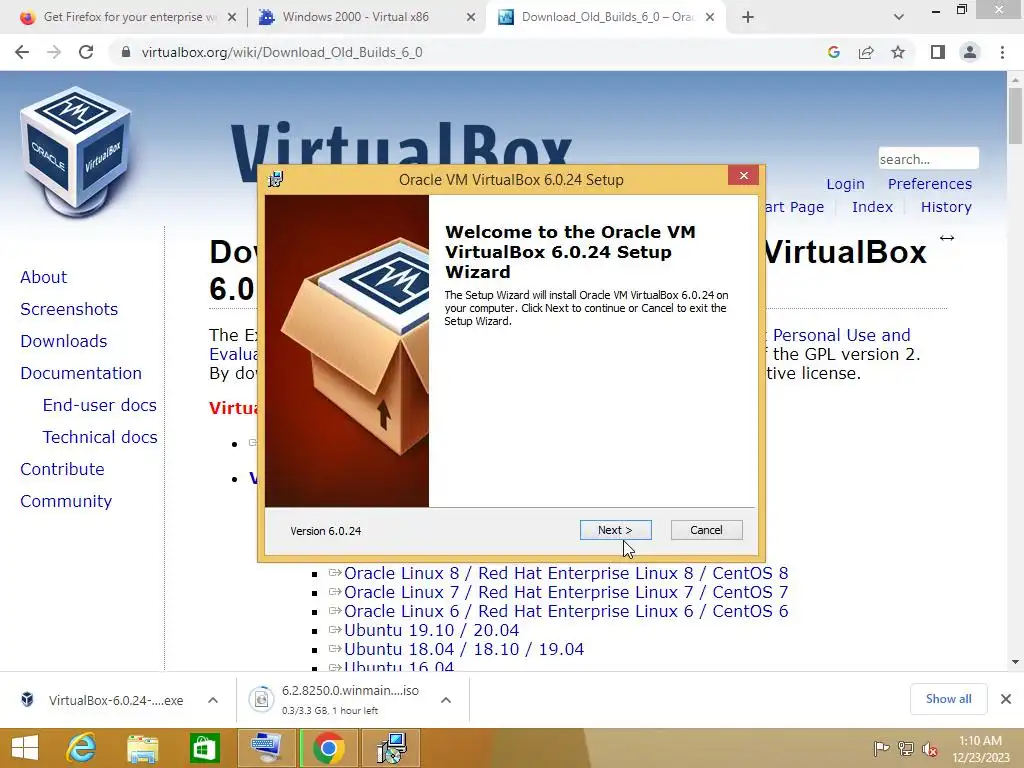This screenshot has width=1024, height=768.
Task: Open the Contribute sidebar link
Action: [x=62, y=469]
